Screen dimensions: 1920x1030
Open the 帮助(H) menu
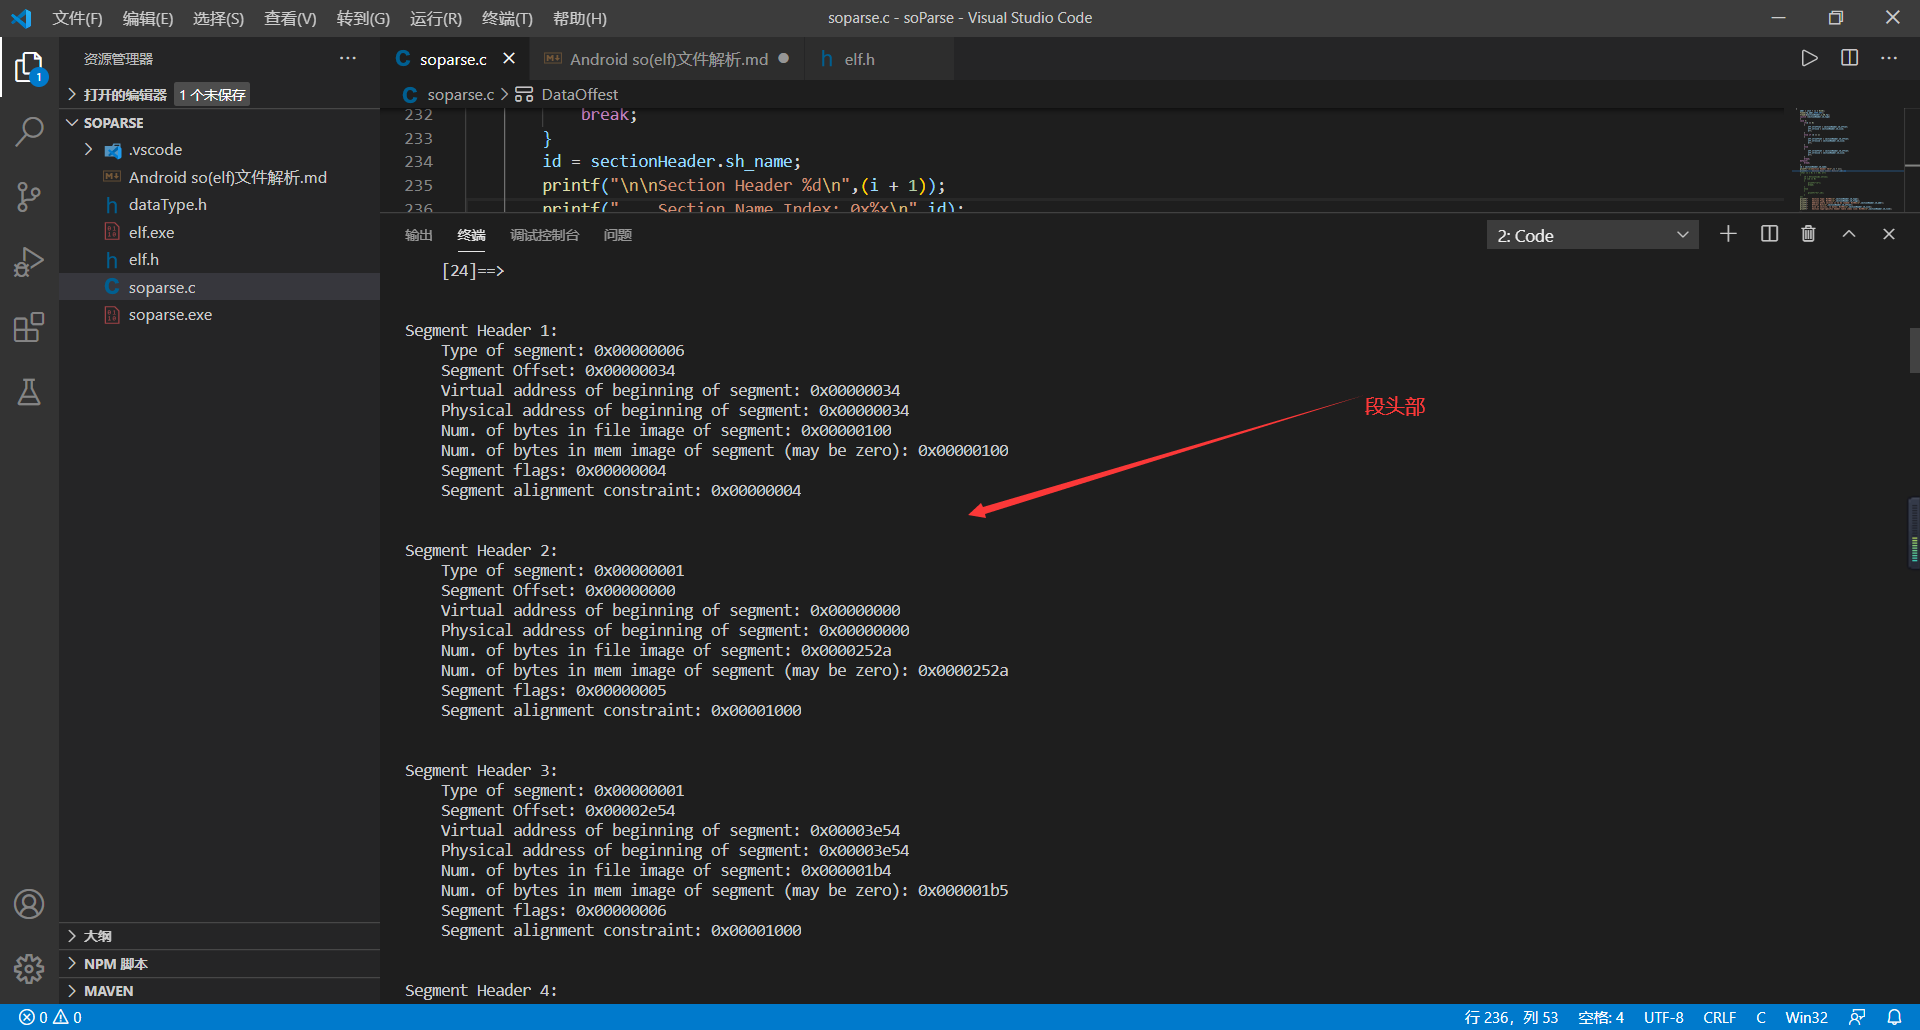coord(580,18)
